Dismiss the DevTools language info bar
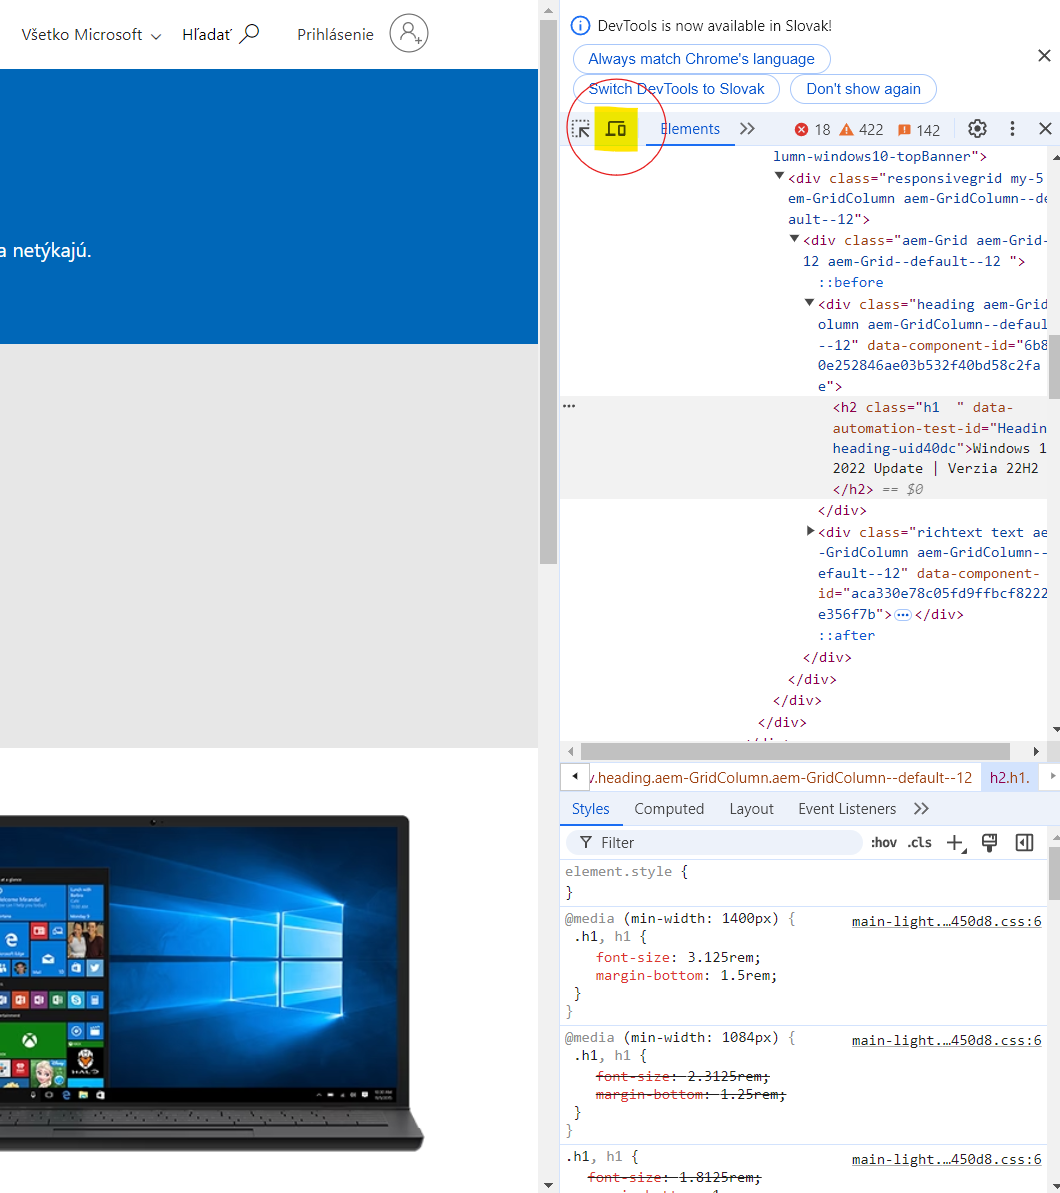1060x1193 pixels. coord(1044,56)
